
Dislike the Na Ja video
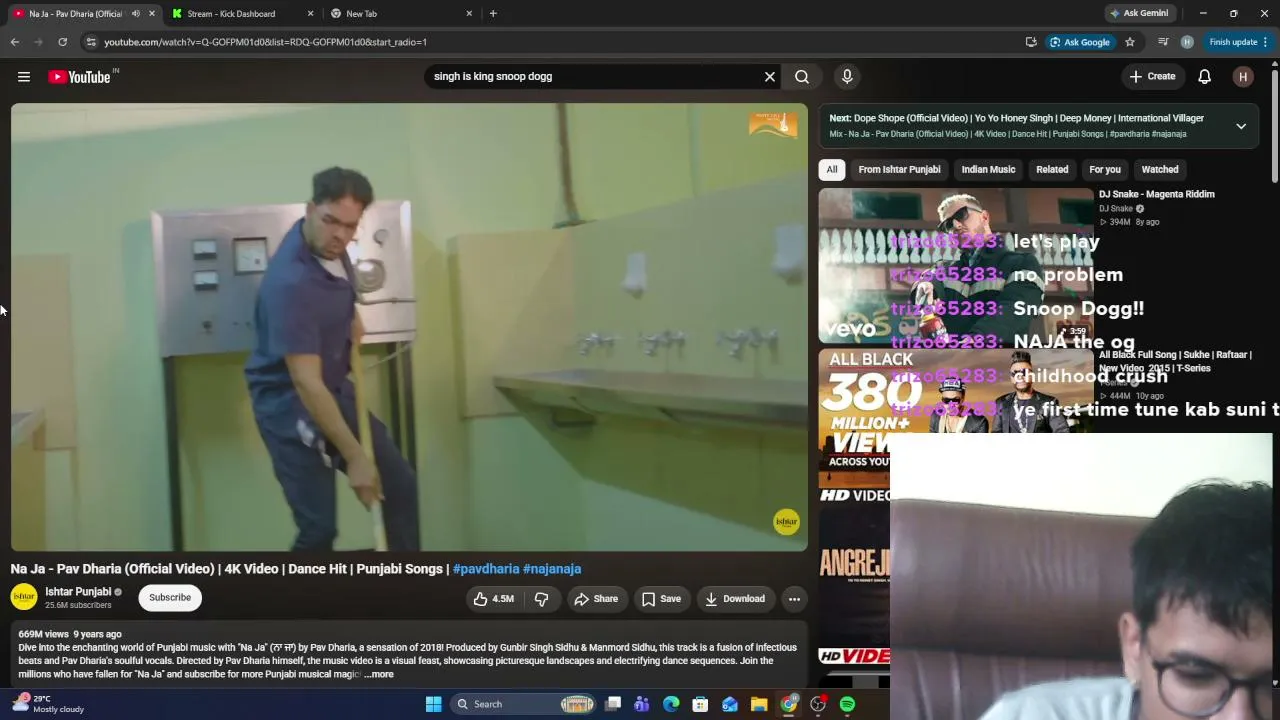[x=541, y=599]
